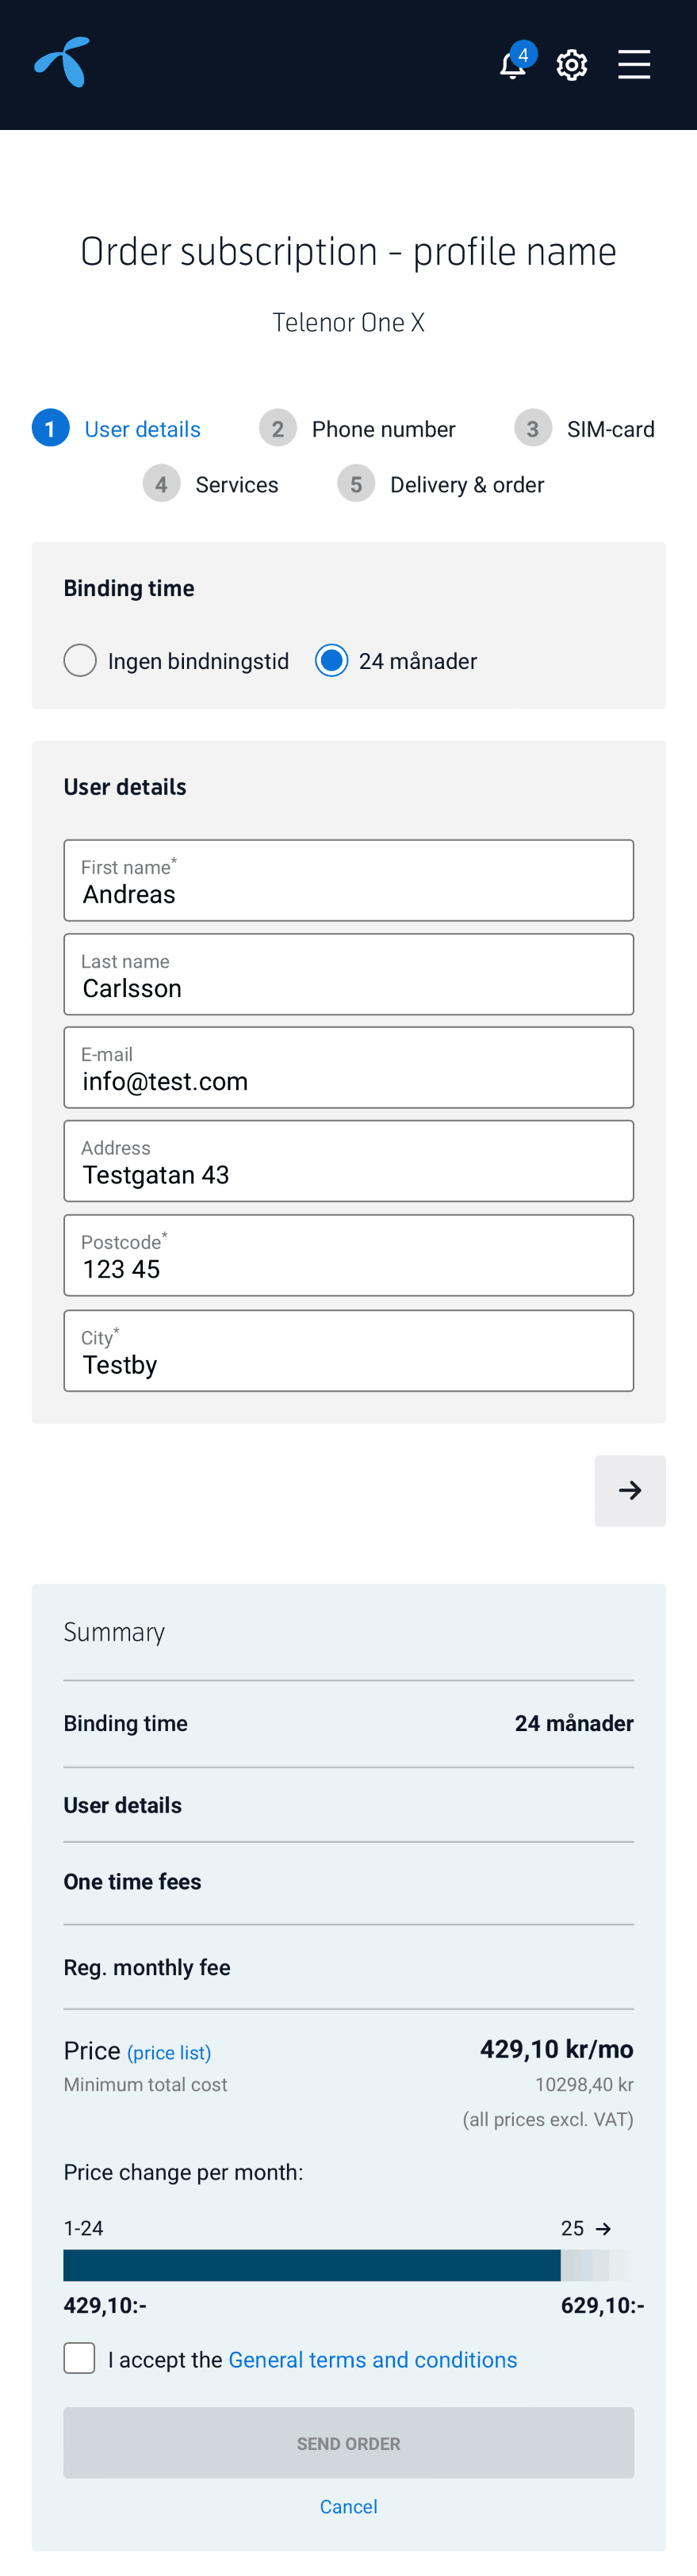This screenshot has height=2576, width=697.
Task: Expand the One time fees row
Action: click(349, 1882)
